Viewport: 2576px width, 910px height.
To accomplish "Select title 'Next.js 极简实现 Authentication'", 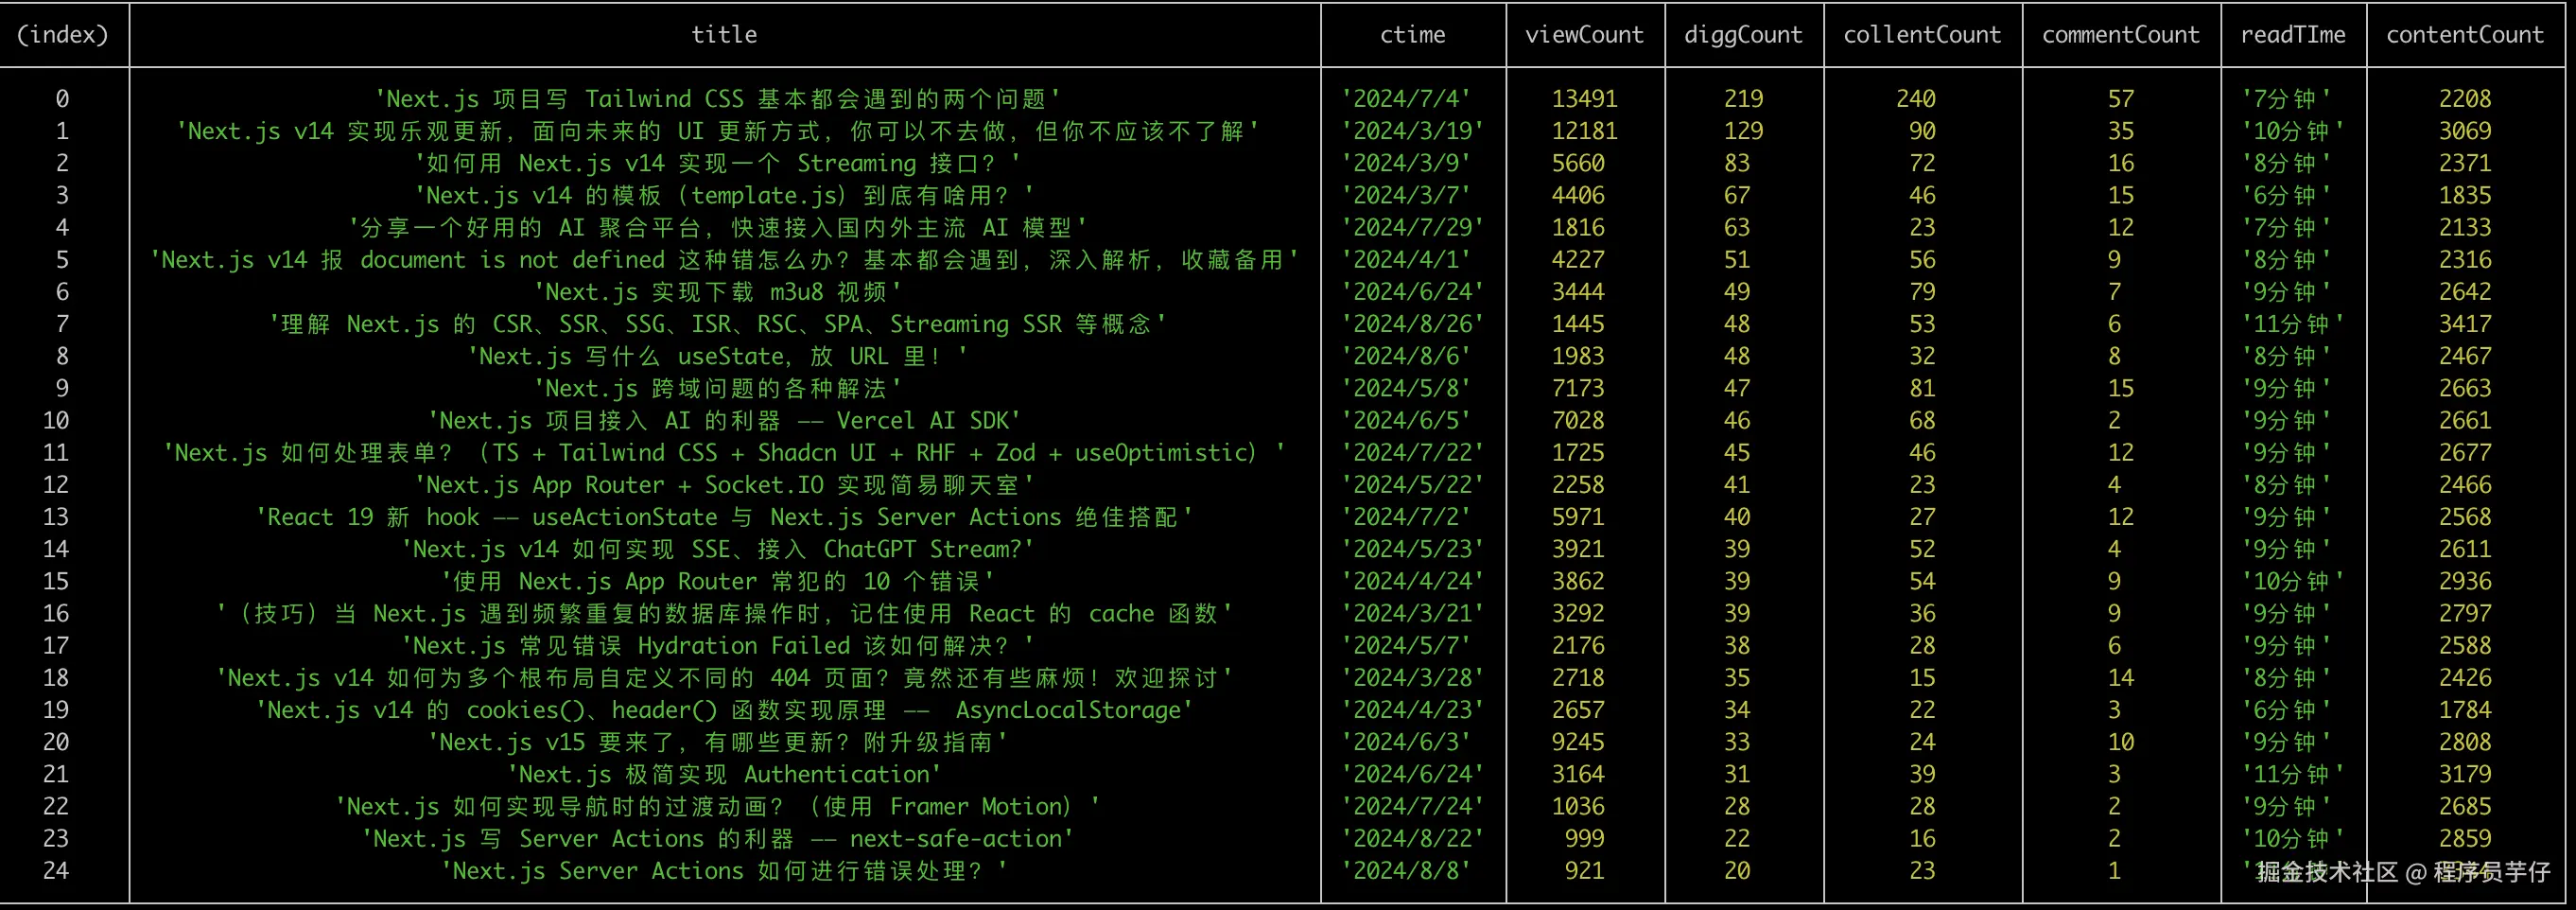I will coord(724,774).
